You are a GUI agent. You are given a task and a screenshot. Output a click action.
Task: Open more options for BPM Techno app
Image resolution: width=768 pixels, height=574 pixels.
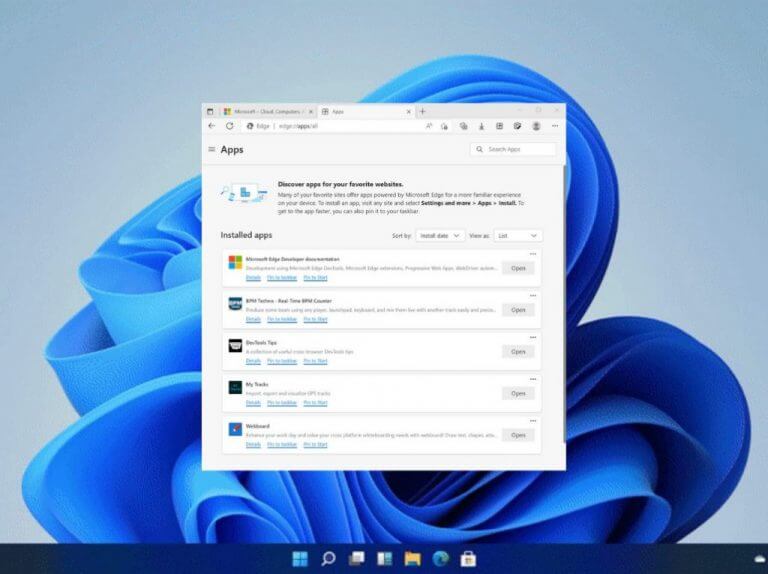coord(533,296)
